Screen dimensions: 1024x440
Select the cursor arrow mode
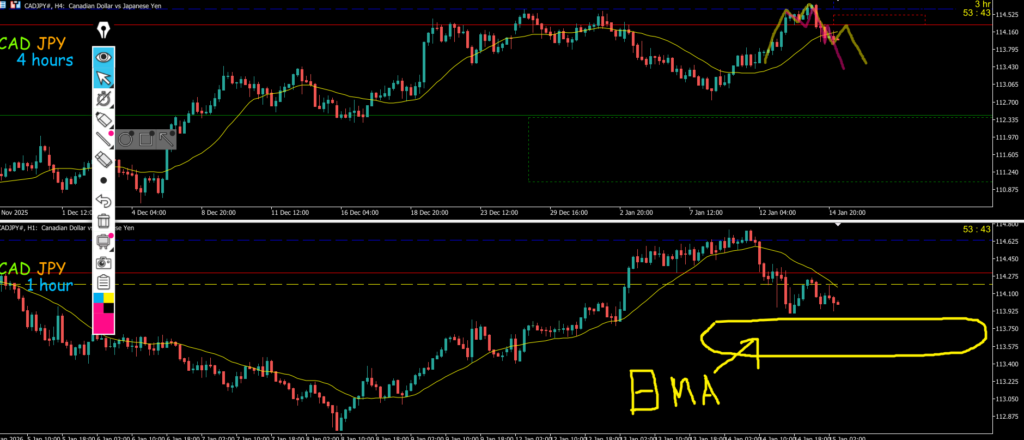(104, 78)
